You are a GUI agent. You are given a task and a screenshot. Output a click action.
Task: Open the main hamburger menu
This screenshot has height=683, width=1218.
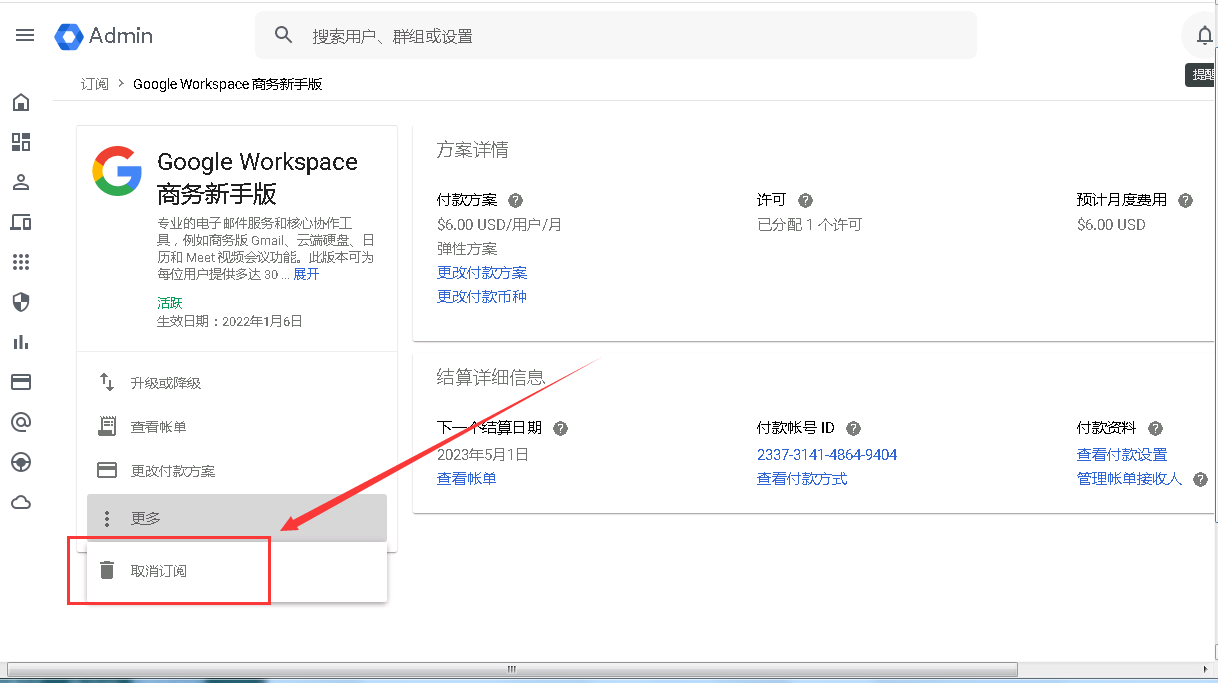(25, 35)
